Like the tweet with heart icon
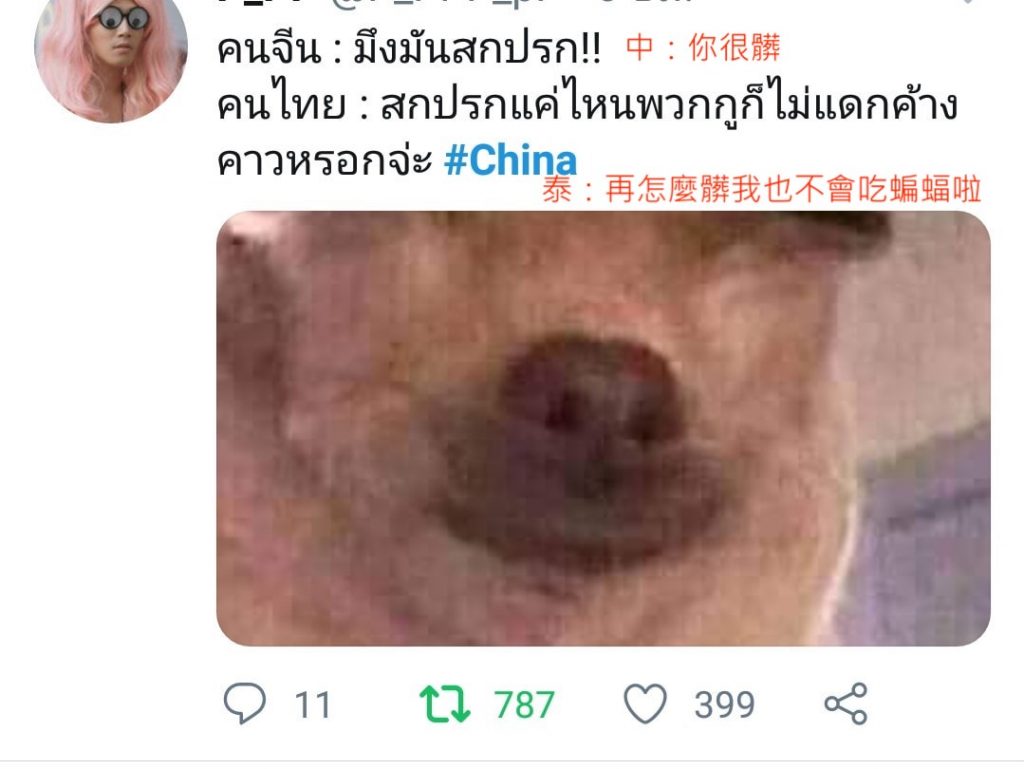The image size is (1024, 769). 645,703
